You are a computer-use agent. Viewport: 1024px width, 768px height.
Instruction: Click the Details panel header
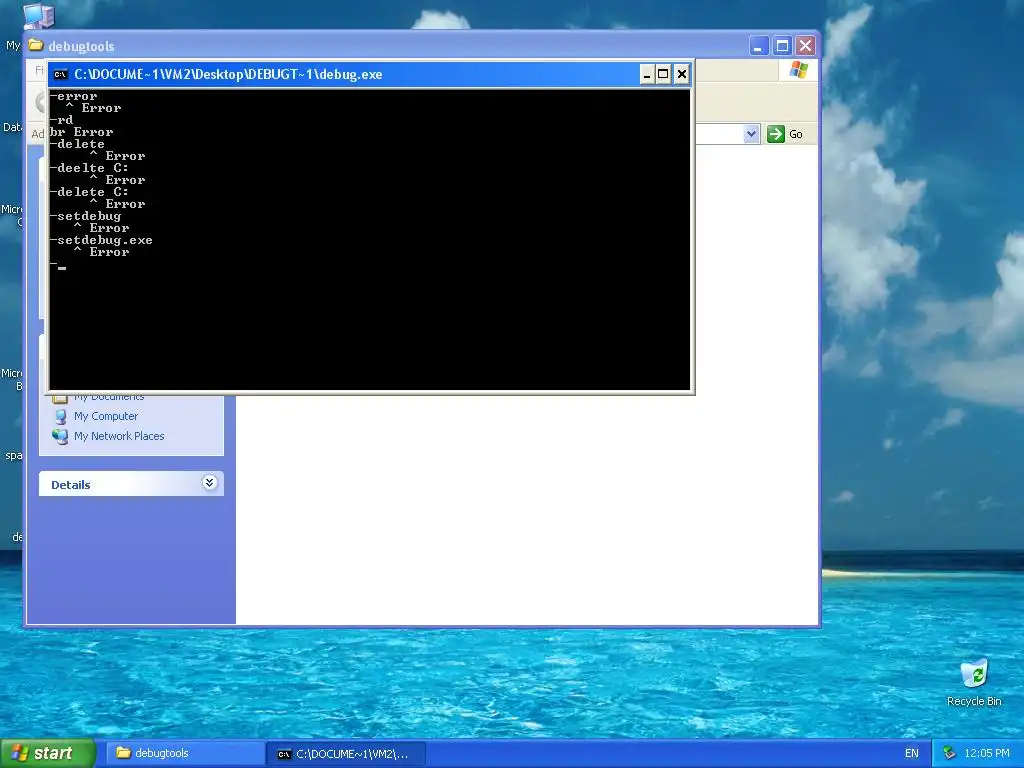(131, 484)
